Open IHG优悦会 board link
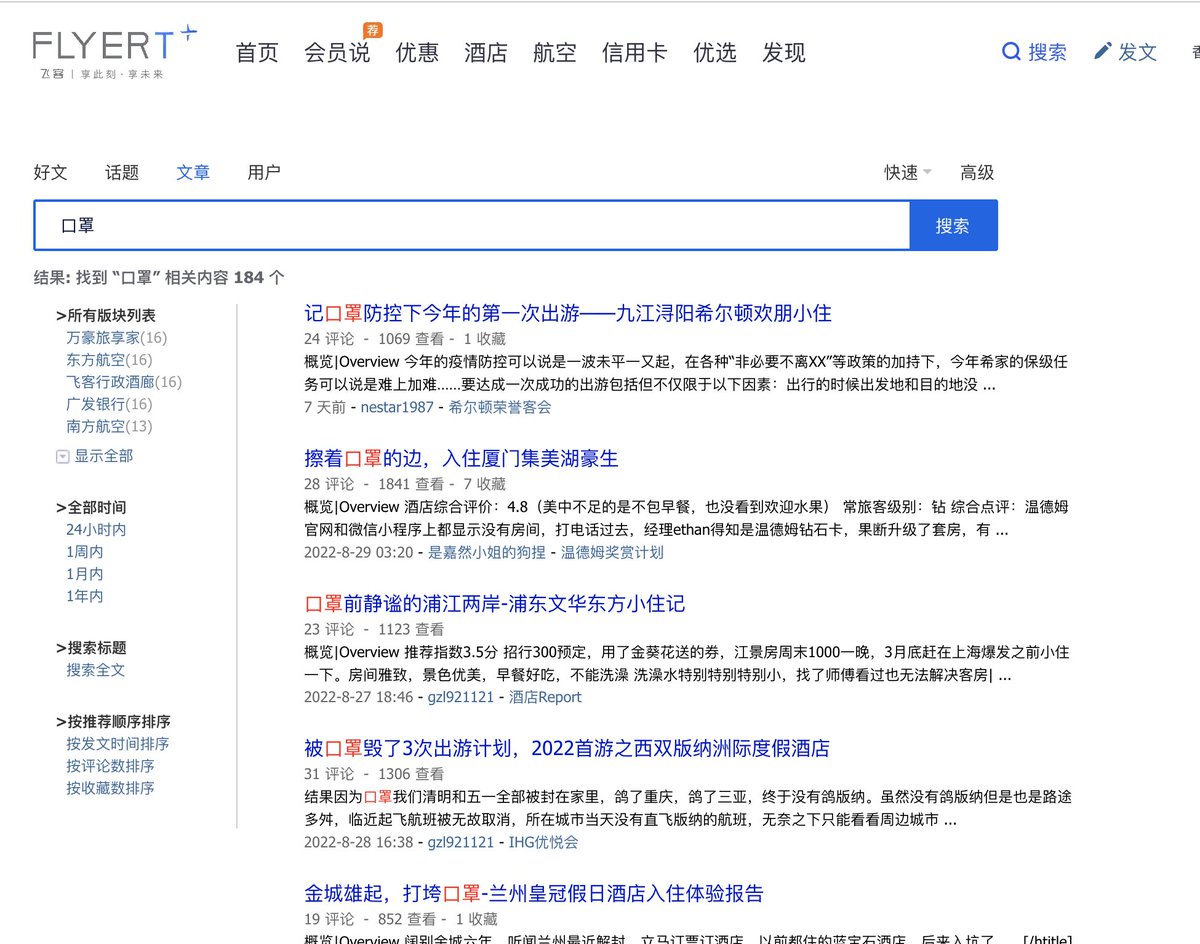 click(x=543, y=842)
